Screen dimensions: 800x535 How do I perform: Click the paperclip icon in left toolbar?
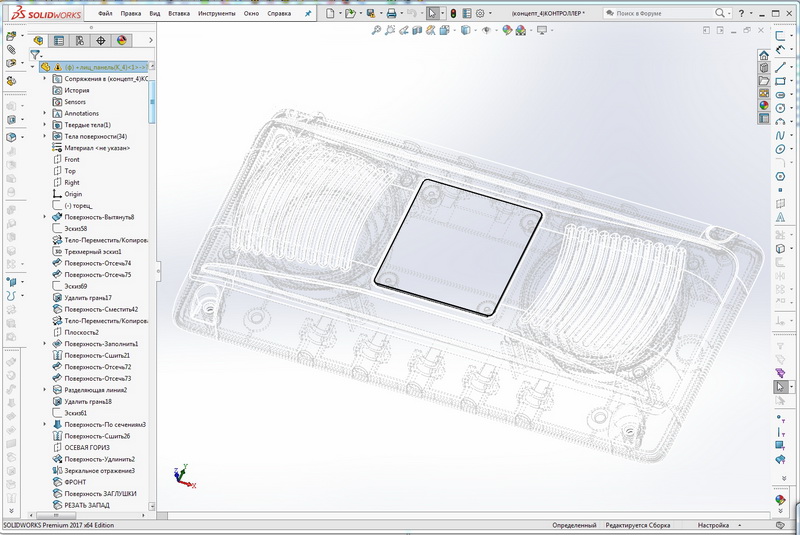click(x=11, y=49)
